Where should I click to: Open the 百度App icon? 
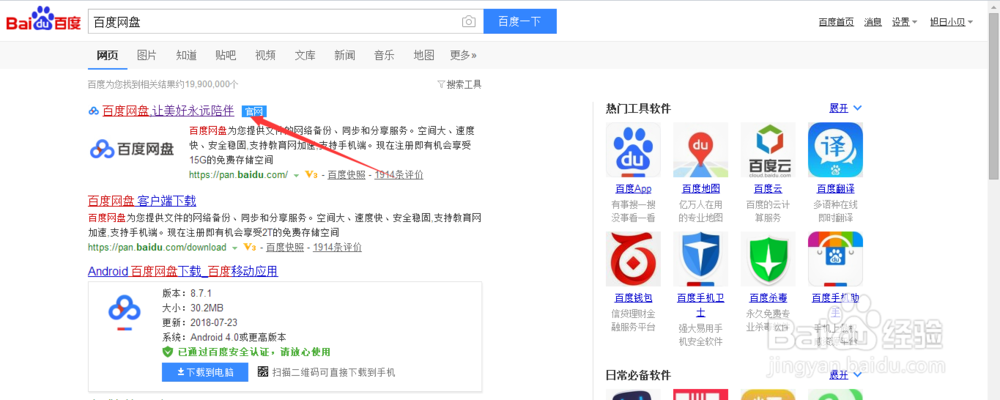[633, 150]
